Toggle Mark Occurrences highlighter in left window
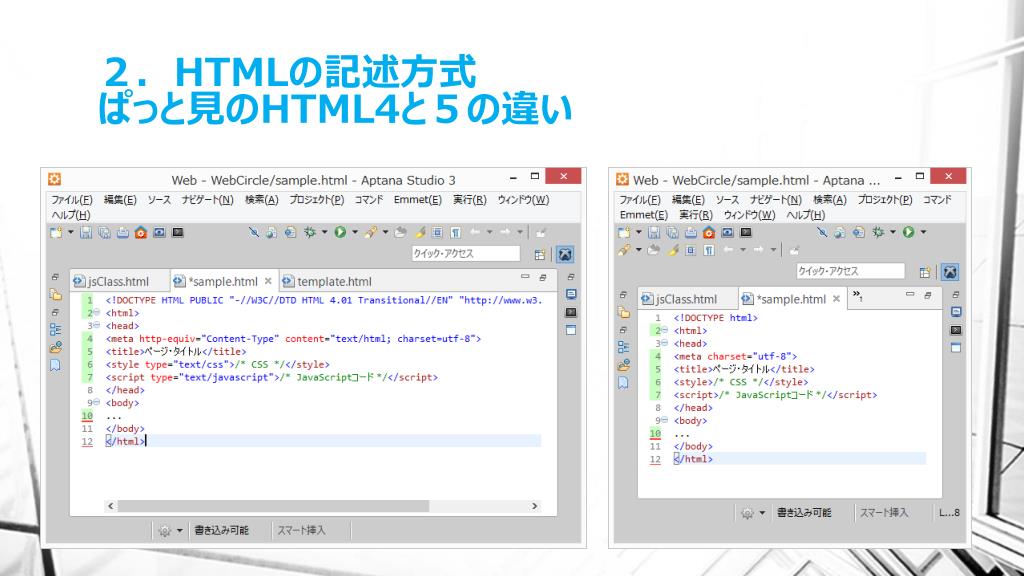The width and height of the screenshot is (1024, 576). [x=420, y=232]
